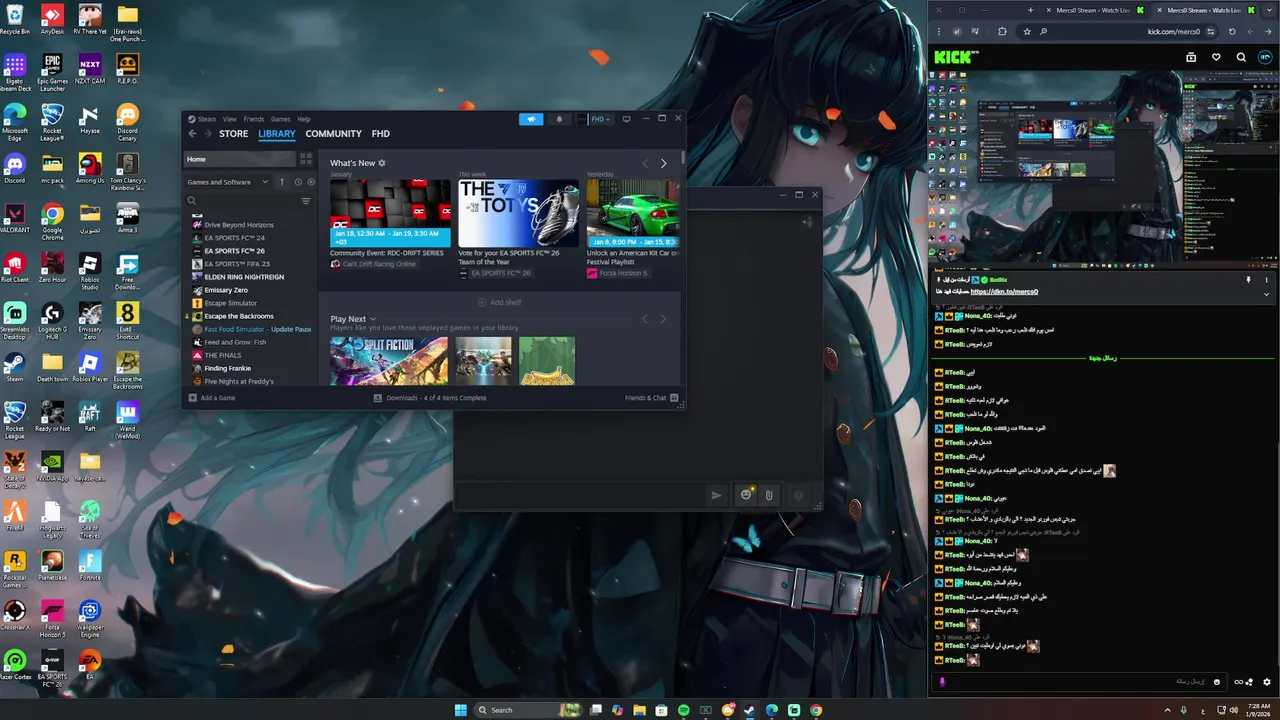Click Add shelf button
This screenshot has height=720, width=1280.
(x=499, y=302)
